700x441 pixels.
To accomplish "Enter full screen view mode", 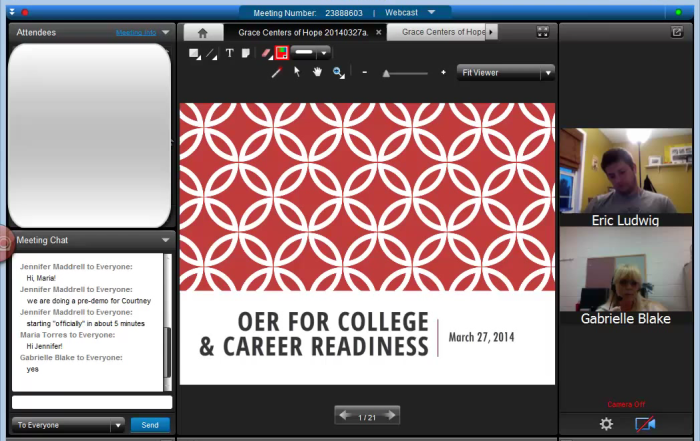I will (543, 32).
